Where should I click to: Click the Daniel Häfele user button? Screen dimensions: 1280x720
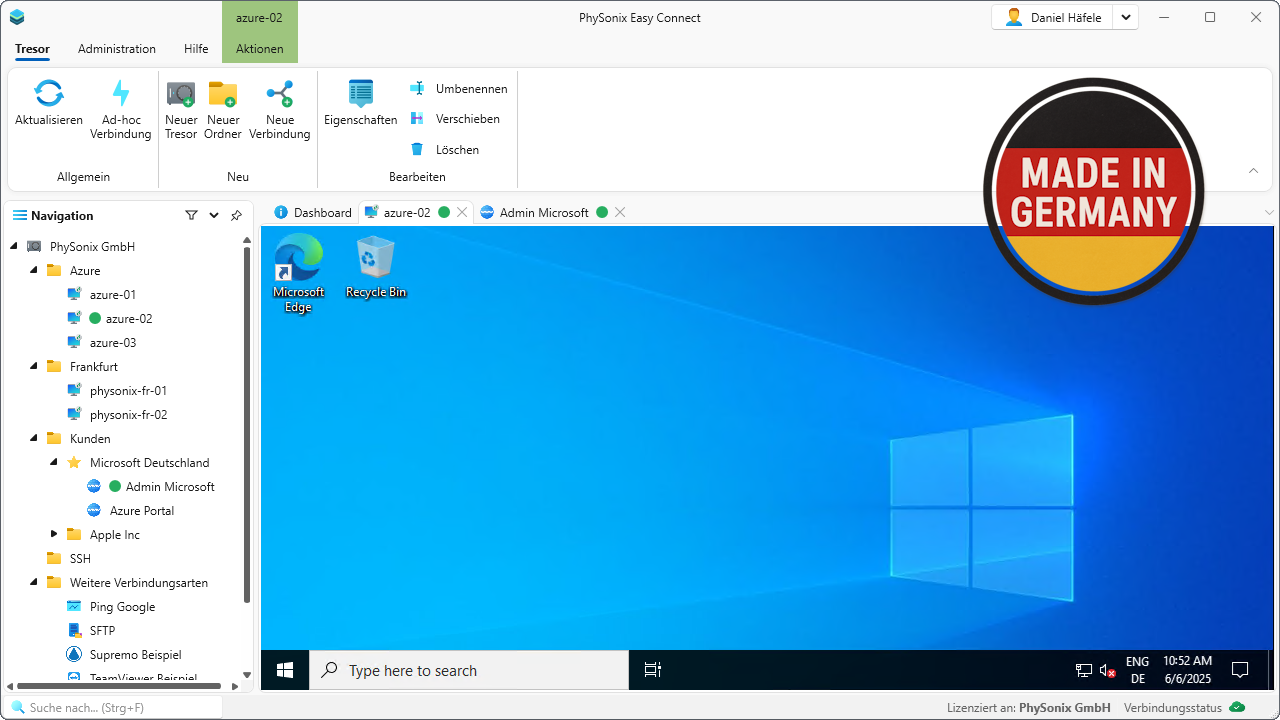coord(1053,17)
